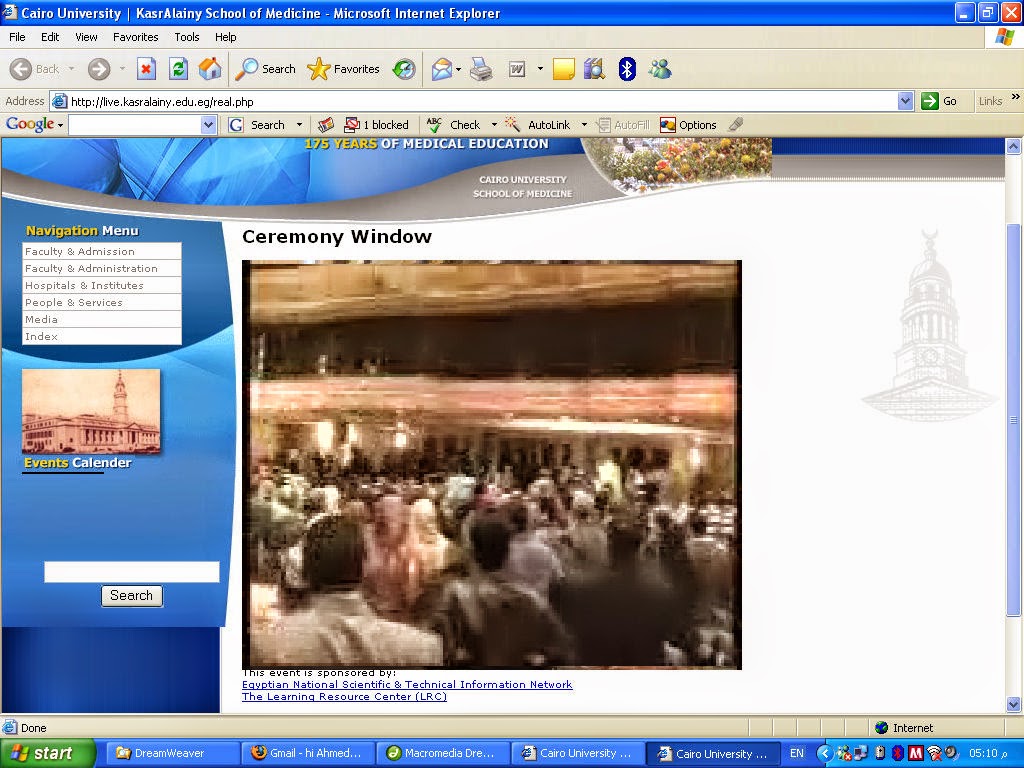Expand the Google toolbar search box dropdown
The width and height of the screenshot is (1024, 768).
(208, 125)
